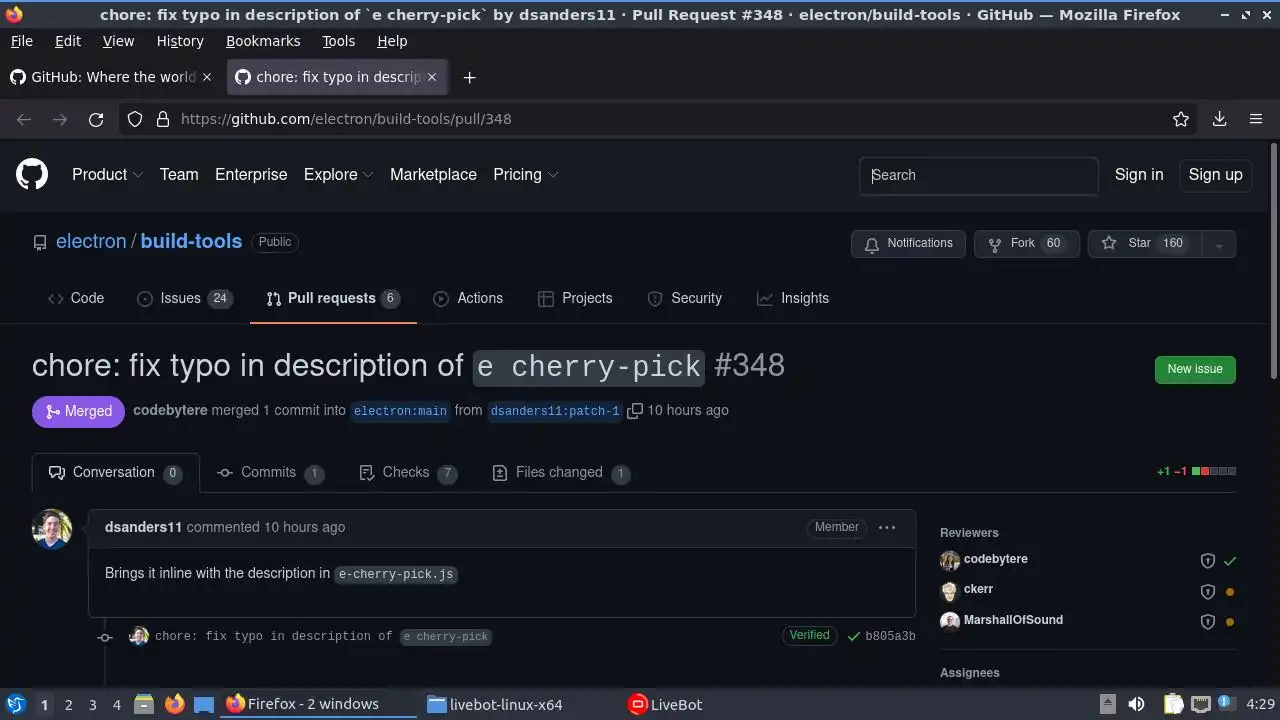Close the 'GitHub: Where the world' tab
1280x720 pixels.
pyautogui.click(x=207, y=77)
